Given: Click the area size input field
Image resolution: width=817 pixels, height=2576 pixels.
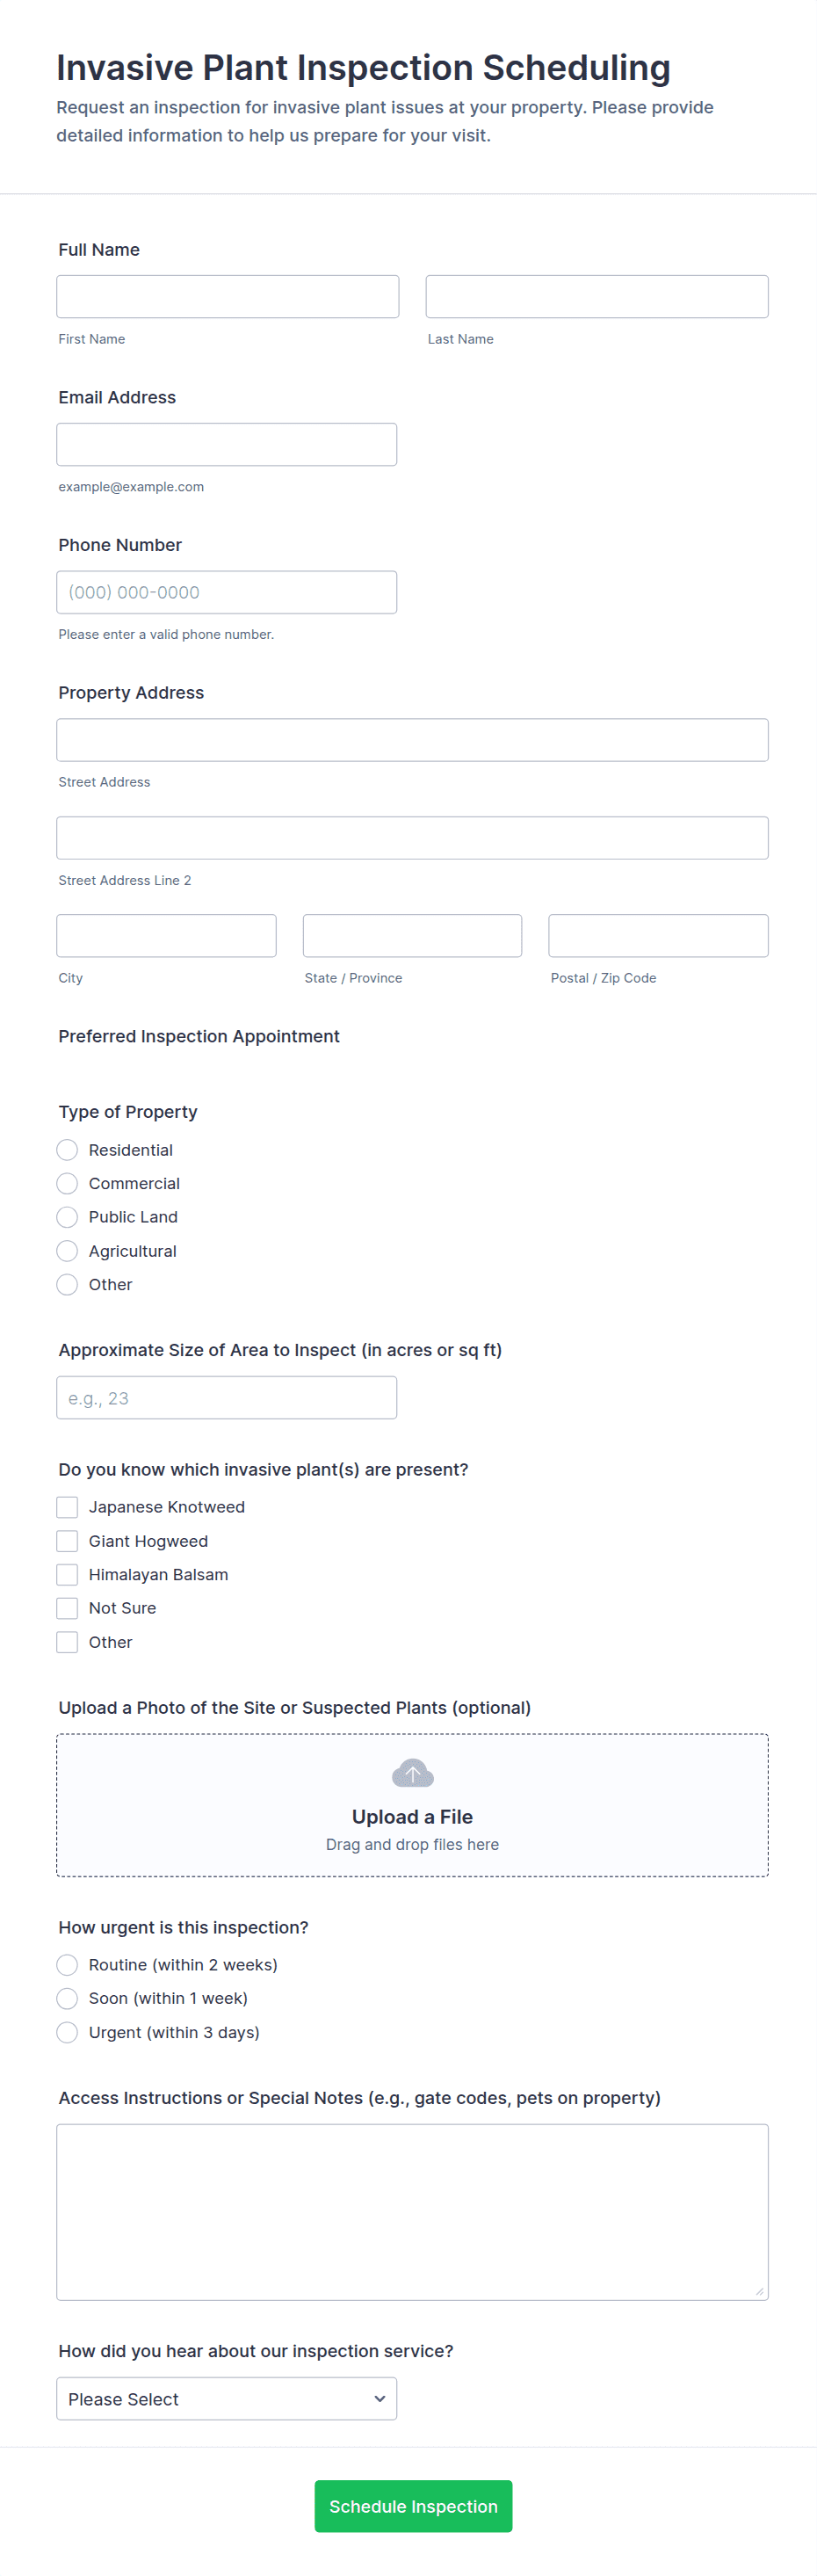Looking at the screenshot, I should (x=227, y=1398).
